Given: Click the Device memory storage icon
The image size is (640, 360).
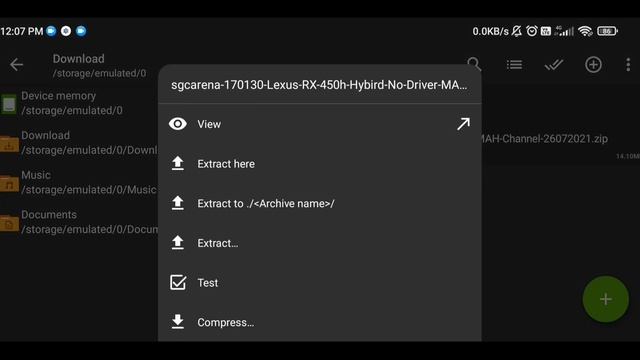Looking at the screenshot, I should [9, 104].
